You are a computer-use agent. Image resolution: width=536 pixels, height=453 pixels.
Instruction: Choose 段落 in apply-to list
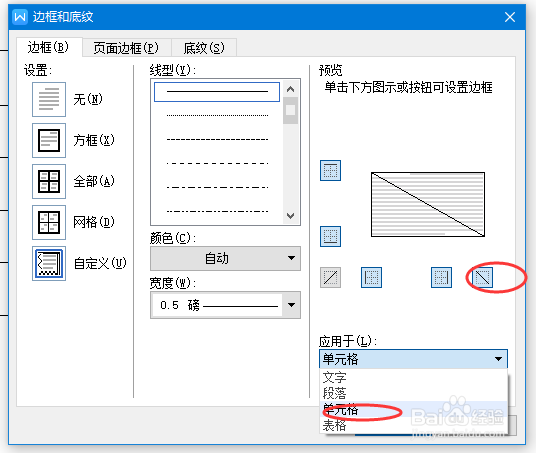pos(413,393)
